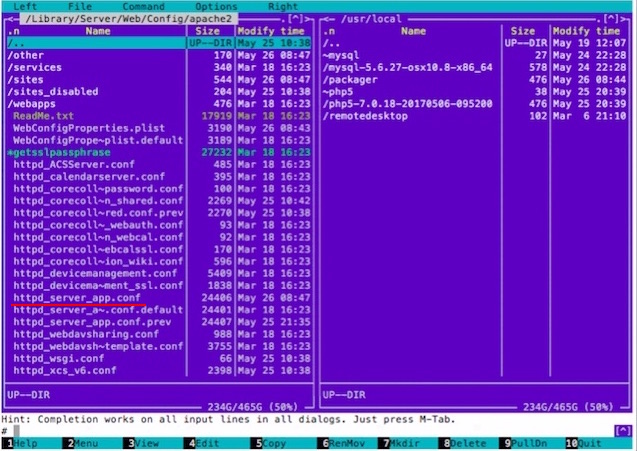
Task: Click the left panel '.n' sort indicator
Action: pos(13,31)
